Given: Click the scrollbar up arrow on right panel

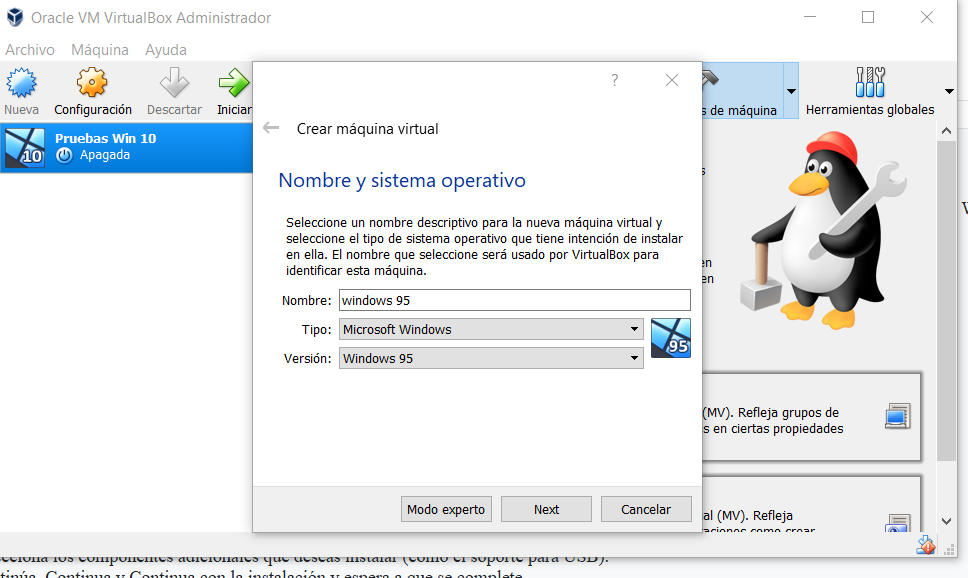Looking at the screenshot, I should [x=946, y=131].
